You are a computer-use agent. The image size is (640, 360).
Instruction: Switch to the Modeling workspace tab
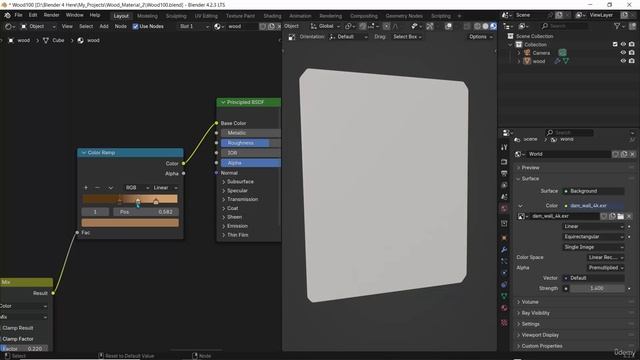tap(147, 16)
